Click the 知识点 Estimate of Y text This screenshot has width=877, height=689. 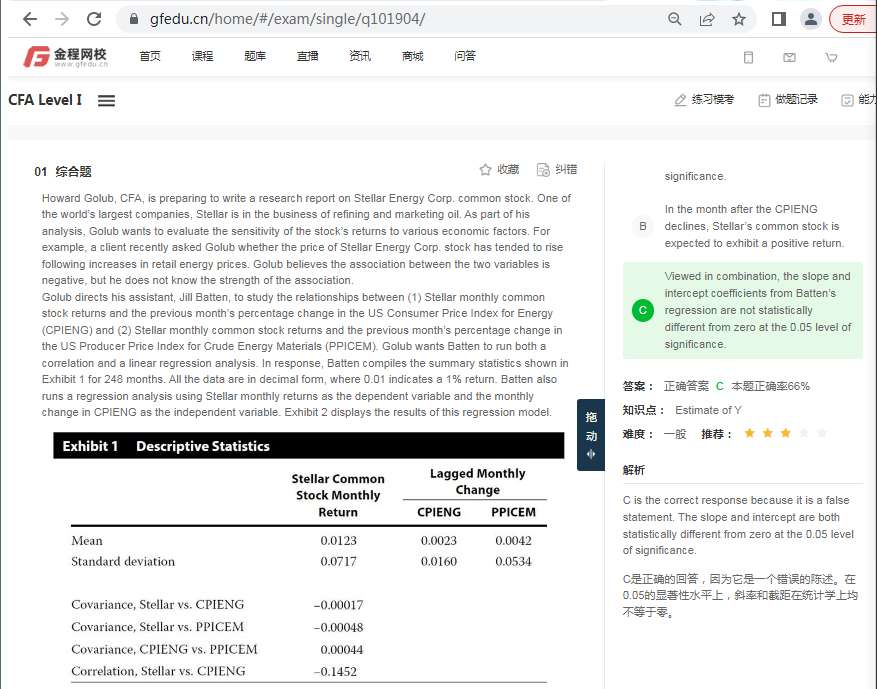708,410
